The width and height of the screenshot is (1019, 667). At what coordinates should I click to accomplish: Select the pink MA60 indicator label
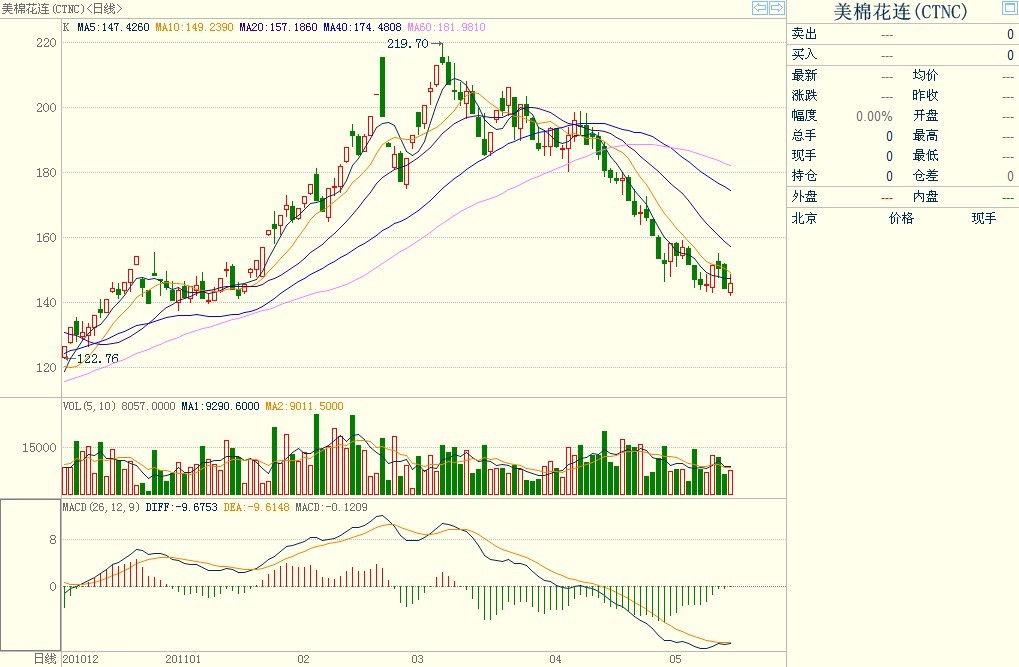pos(445,28)
